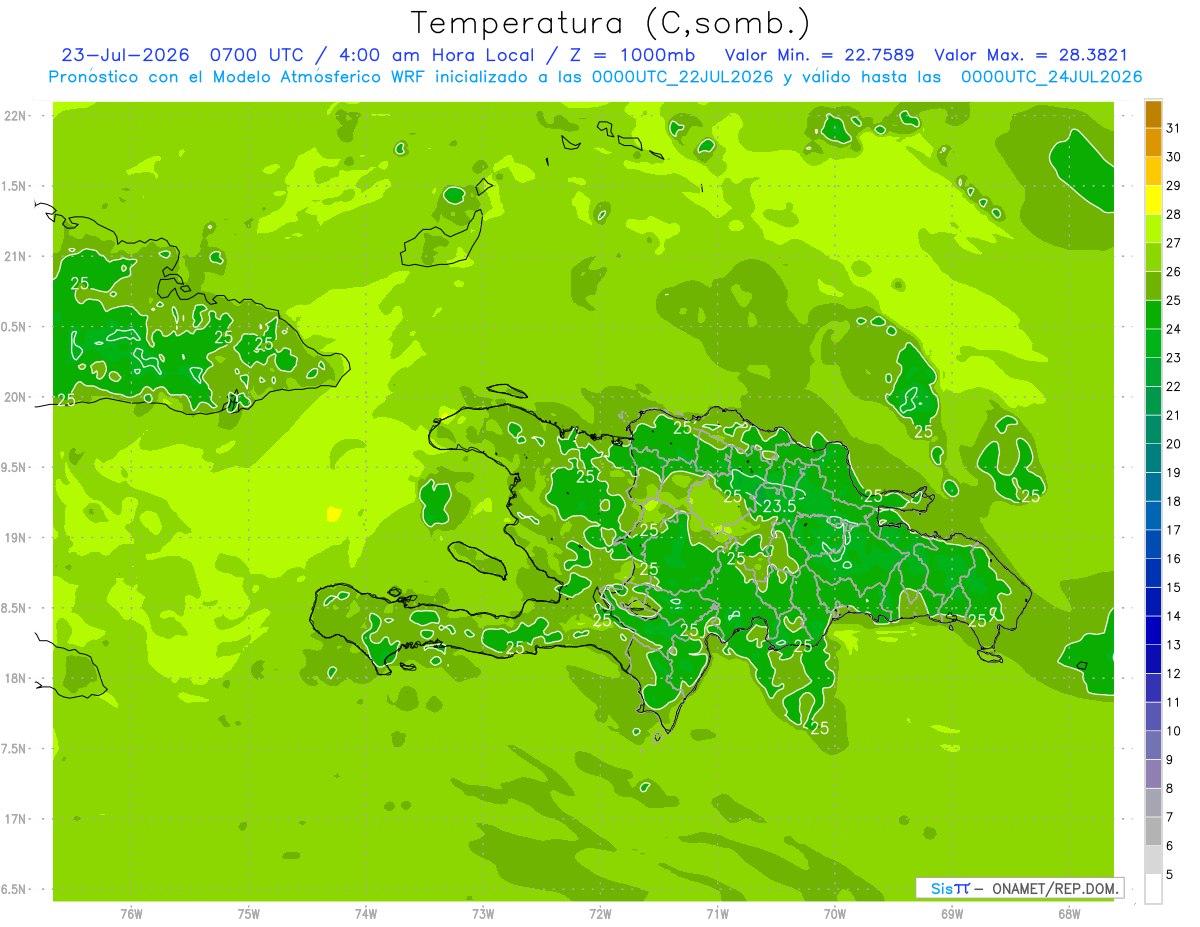Click legend swatch between 14 and 15
This screenshot has height=927, width=1200.
click(1153, 602)
